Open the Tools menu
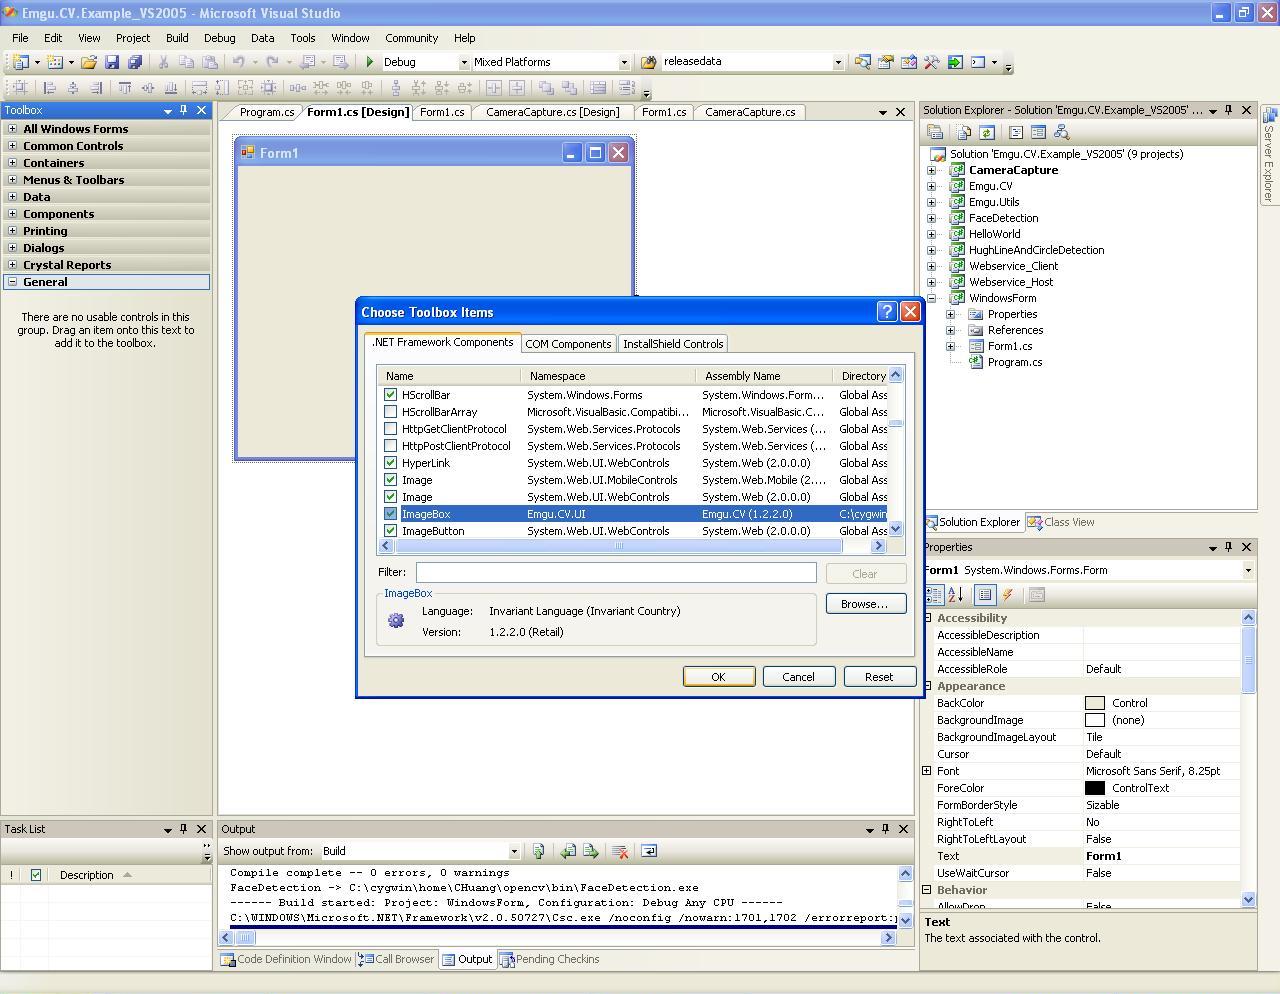The width and height of the screenshot is (1280, 994). 303,38
